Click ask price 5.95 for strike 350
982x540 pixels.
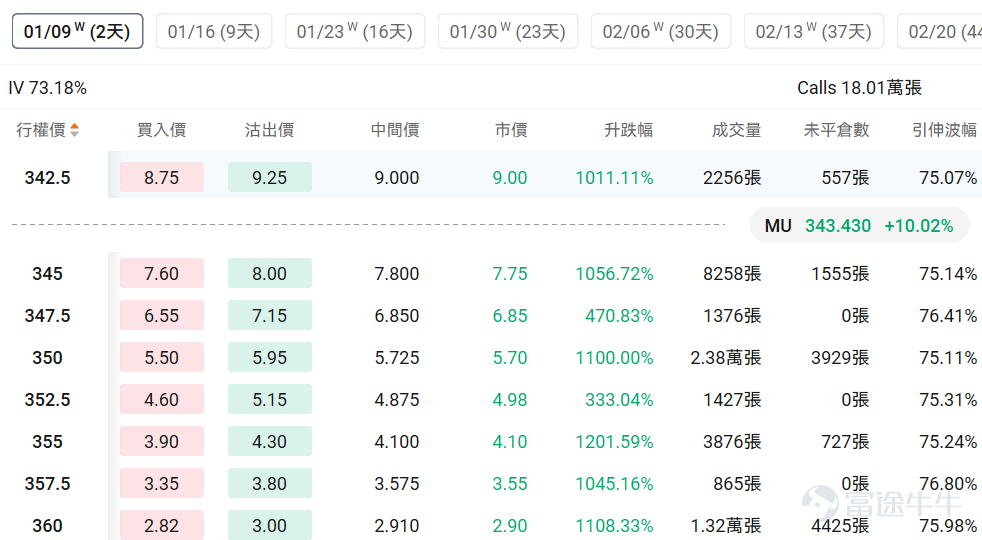pyautogui.click(x=269, y=357)
